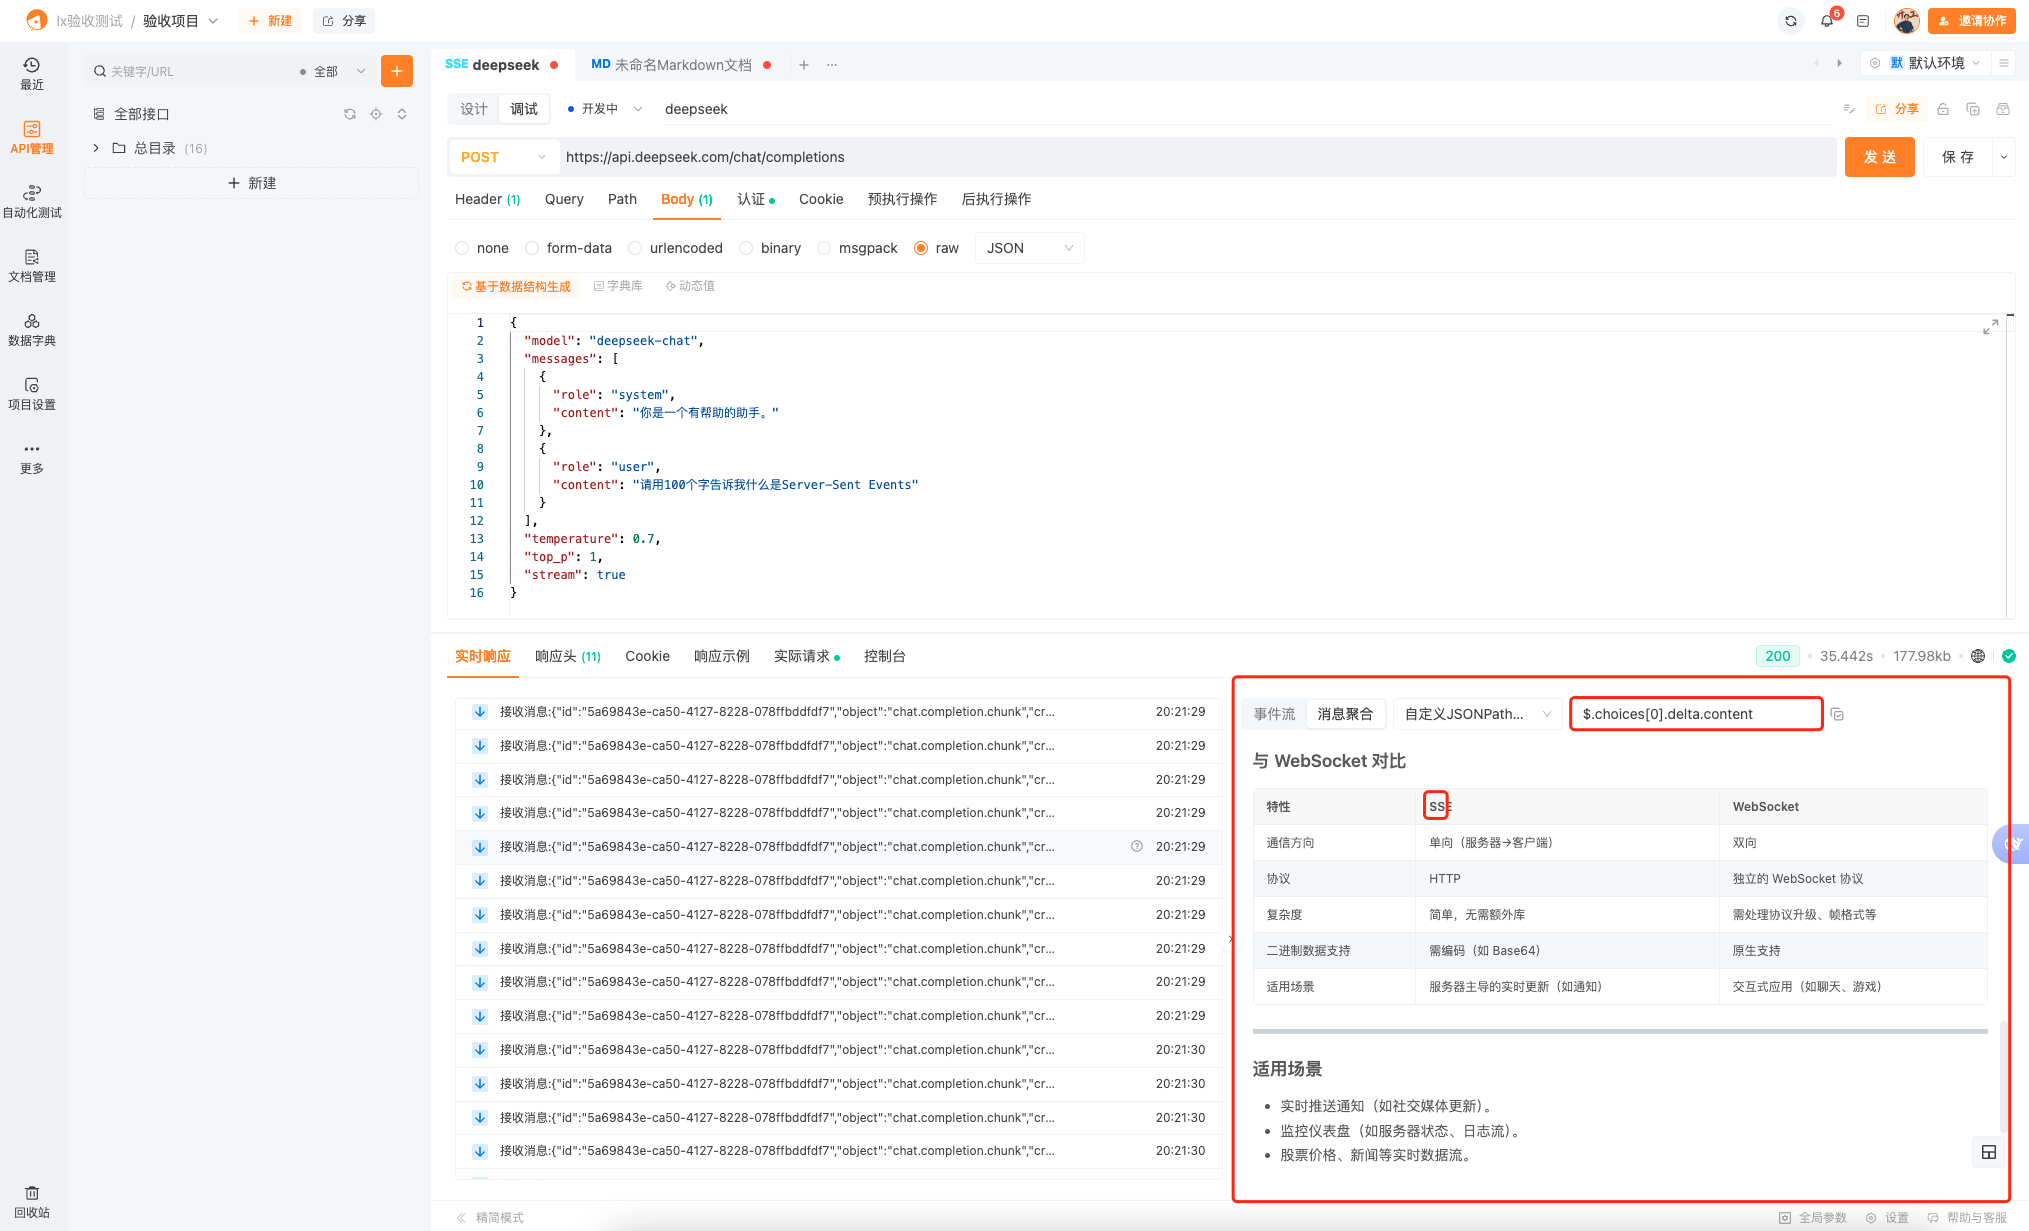Open the 响应头 tab
Image resolution: width=2029 pixels, height=1231 pixels.
[567, 656]
